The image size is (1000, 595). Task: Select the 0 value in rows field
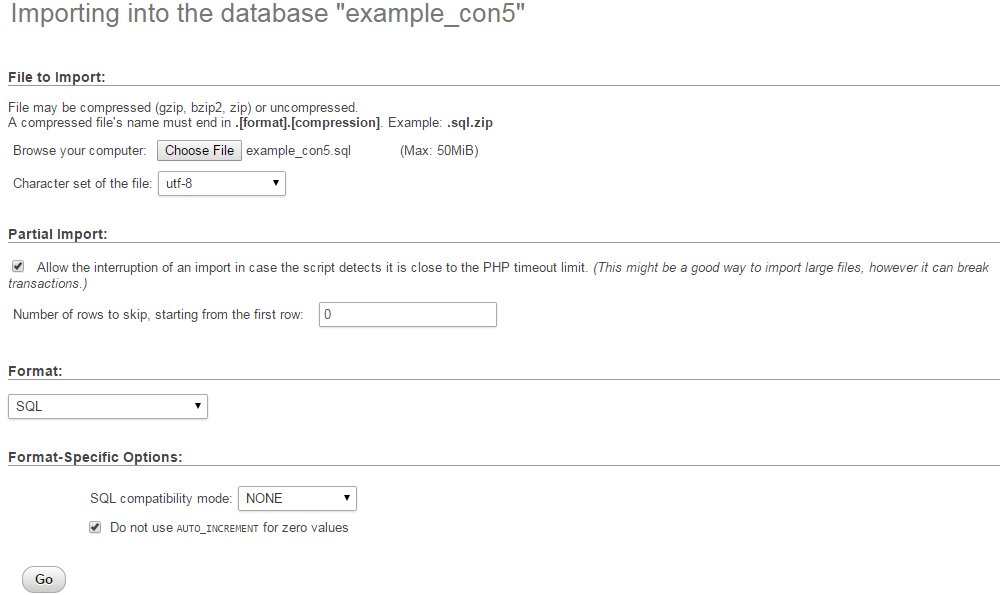(326, 314)
